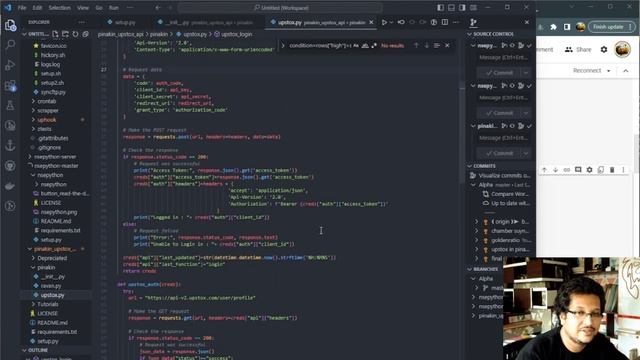Click Reconnect button in Colab
640x360 pixels.
click(587, 71)
